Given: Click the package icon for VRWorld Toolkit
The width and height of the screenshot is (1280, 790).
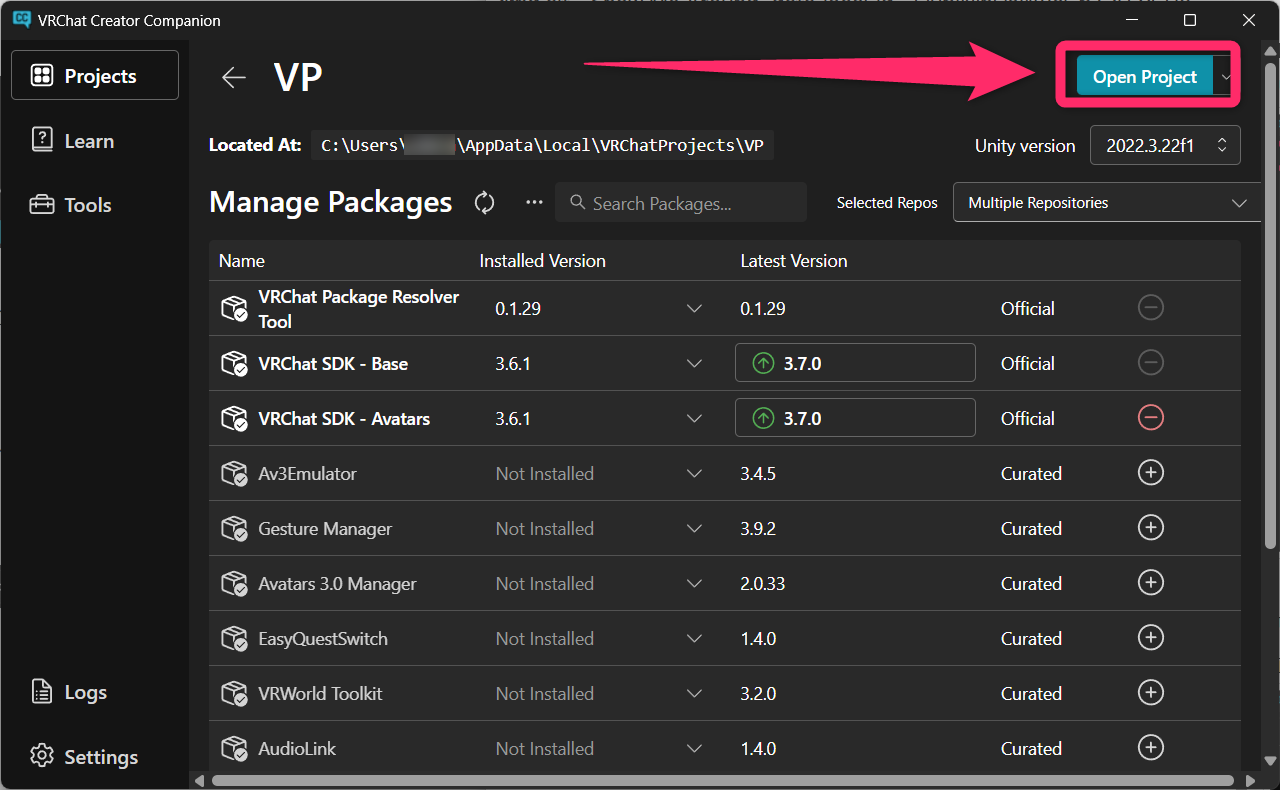Looking at the screenshot, I should (234, 694).
